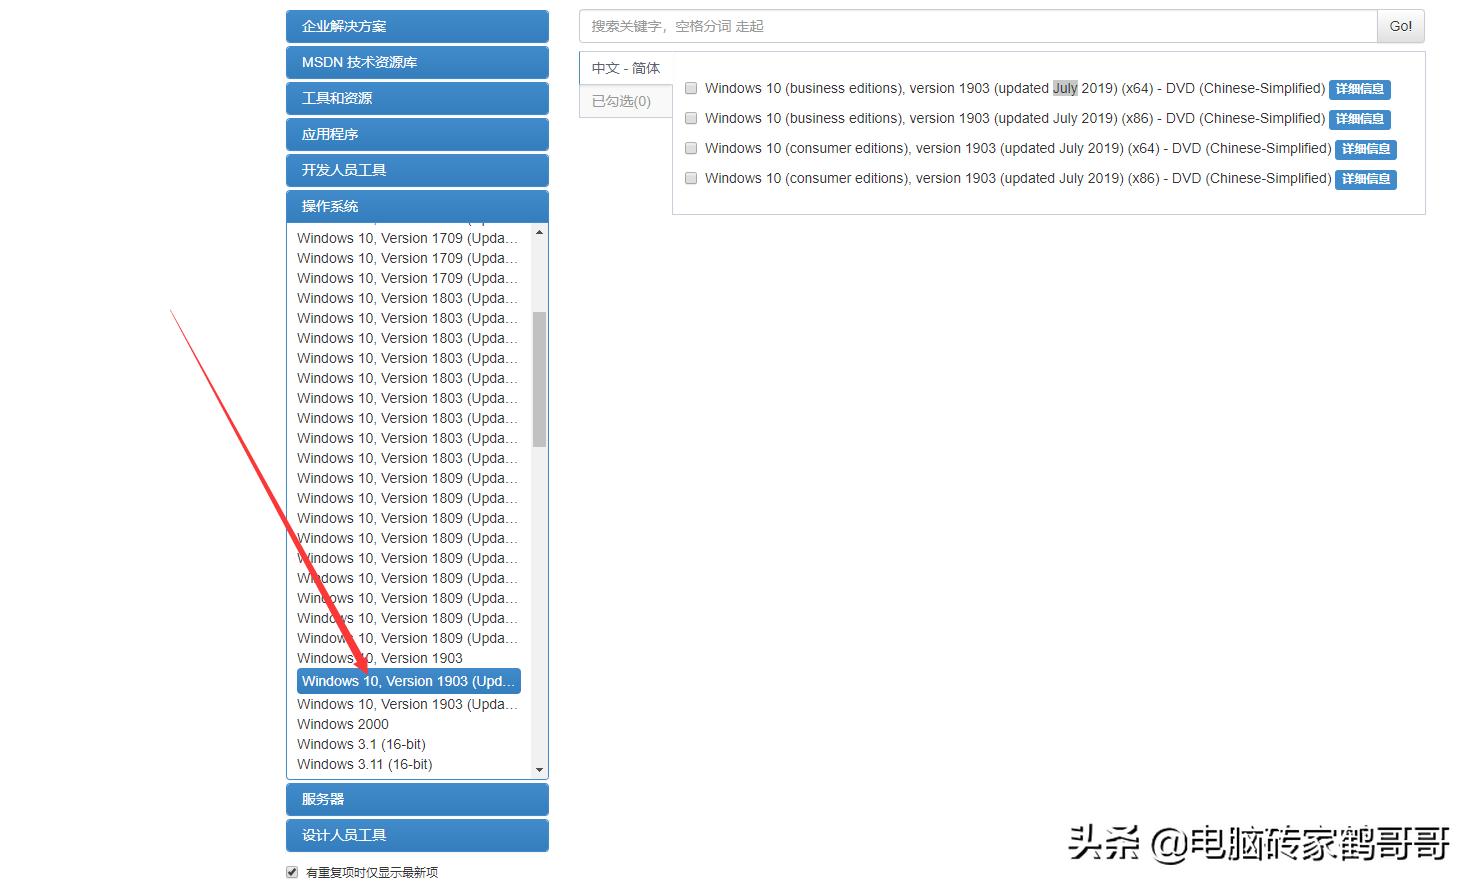This screenshot has height=888, width=1476.
Task: Show 详细信息 for consumer editions x64
Action: point(1366,149)
